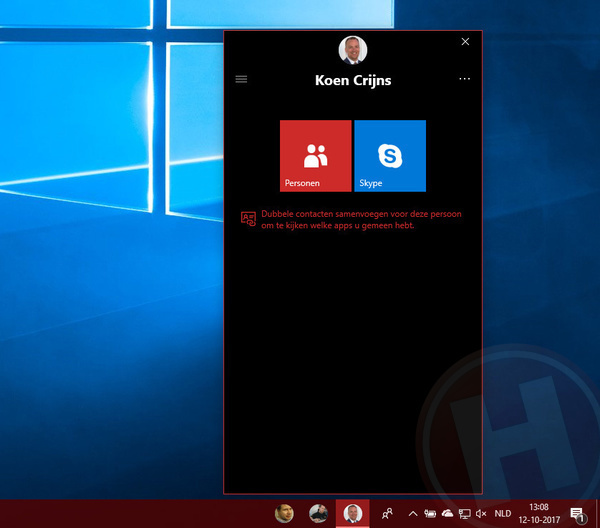Open second pinned contact on taskbar

pyautogui.click(x=318, y=513)
